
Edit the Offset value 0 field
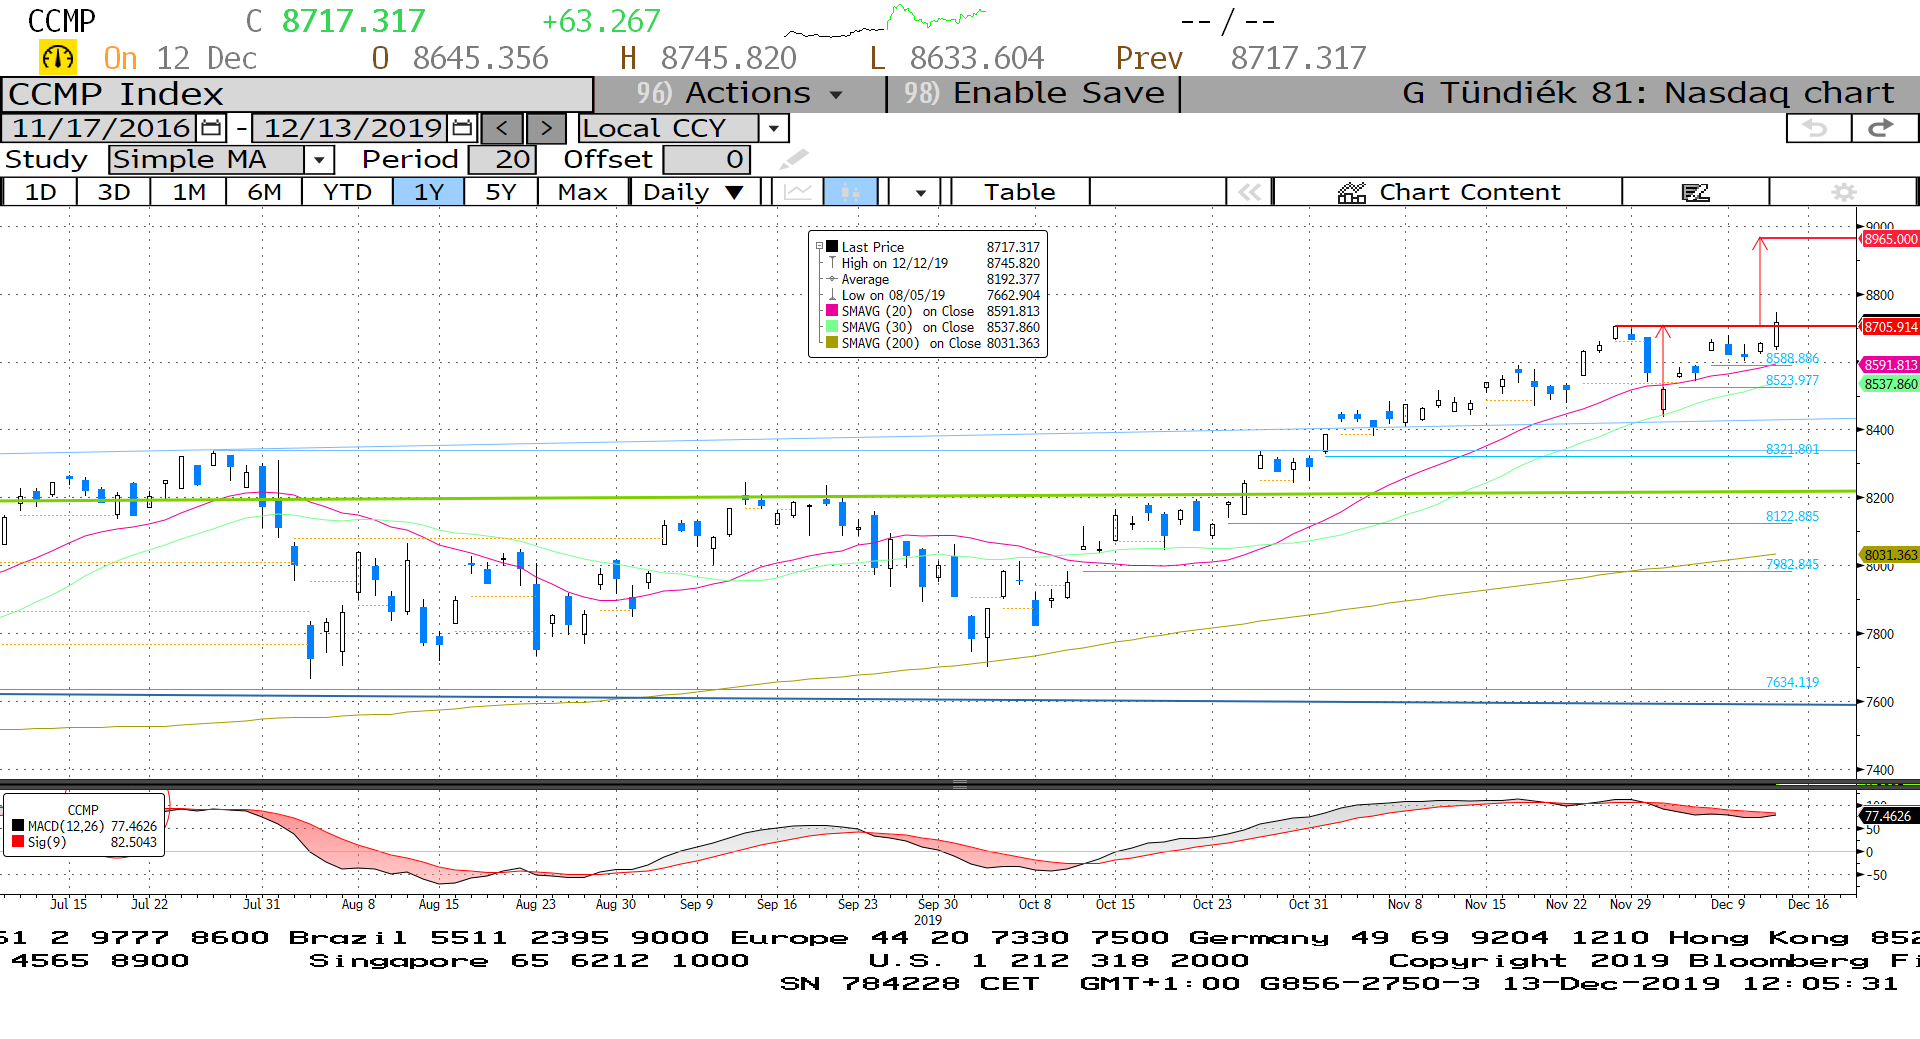point(706,159)
